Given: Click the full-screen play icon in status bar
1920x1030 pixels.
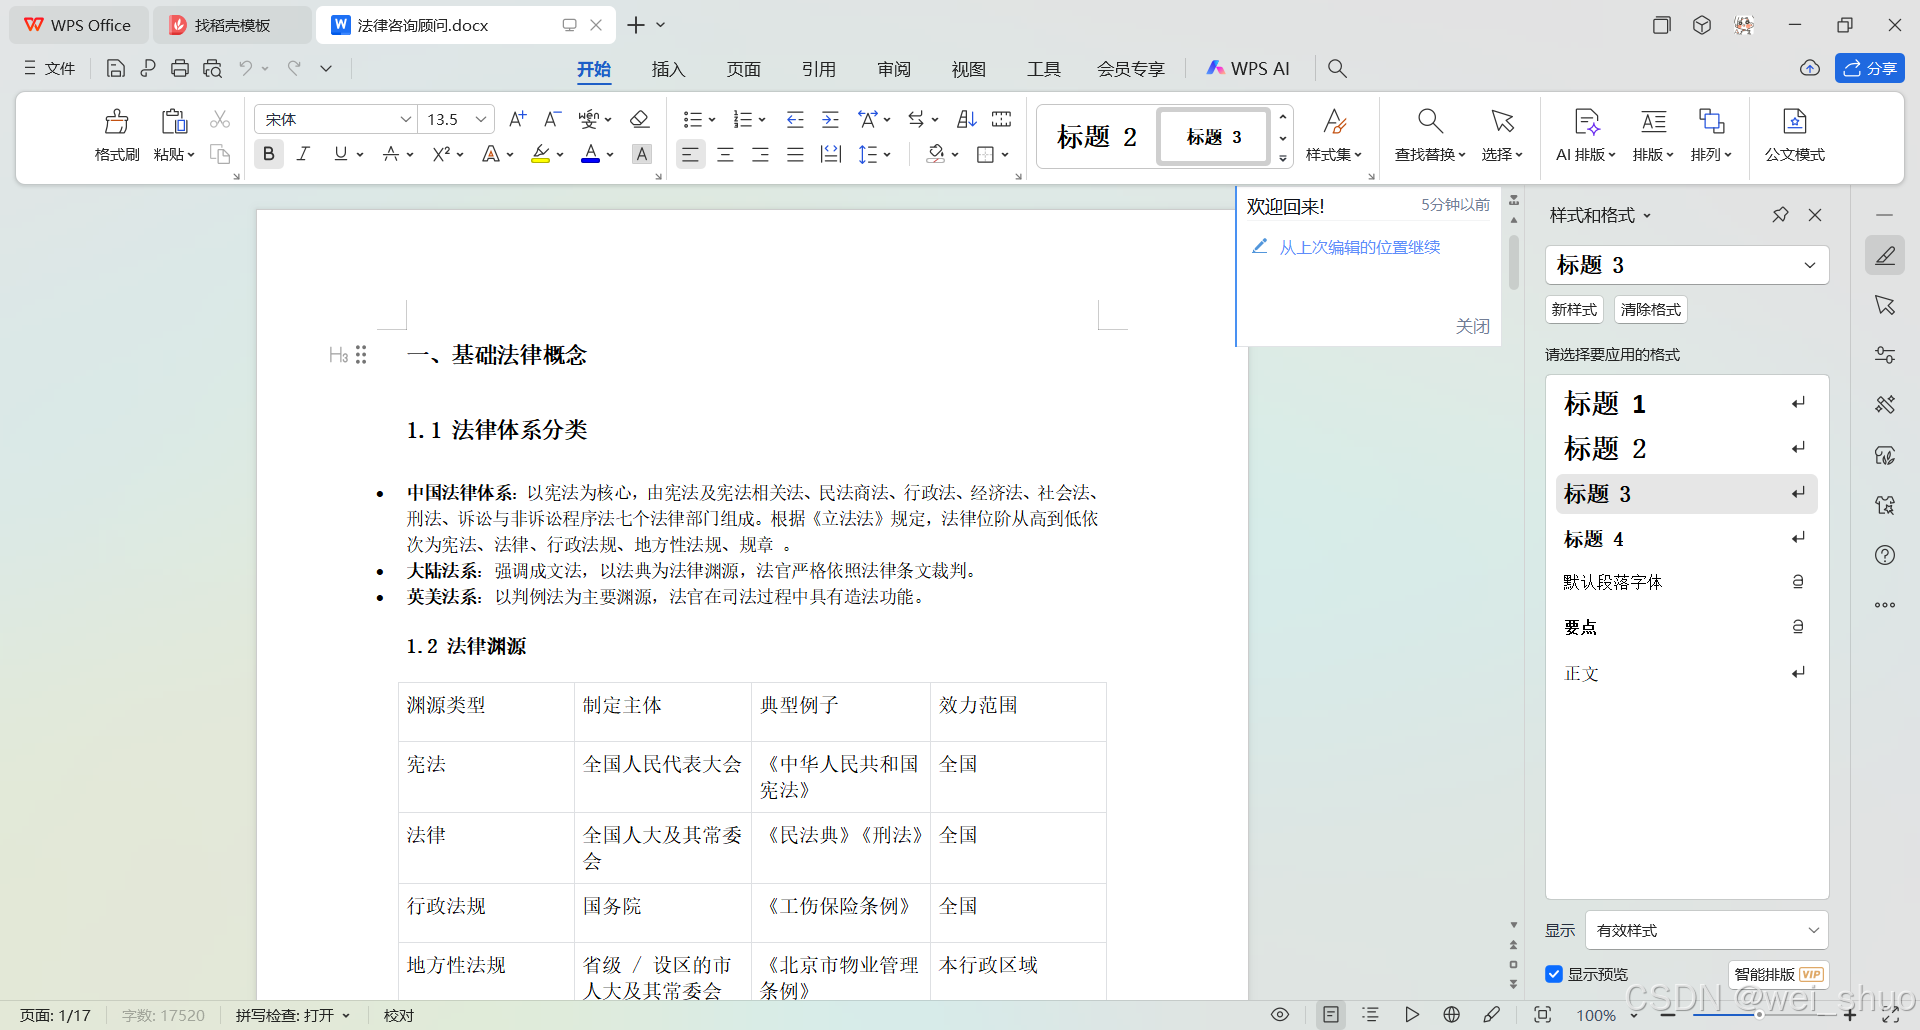Looking at the screenshot, I should pyautogui.click(x=1411, y=1014).
